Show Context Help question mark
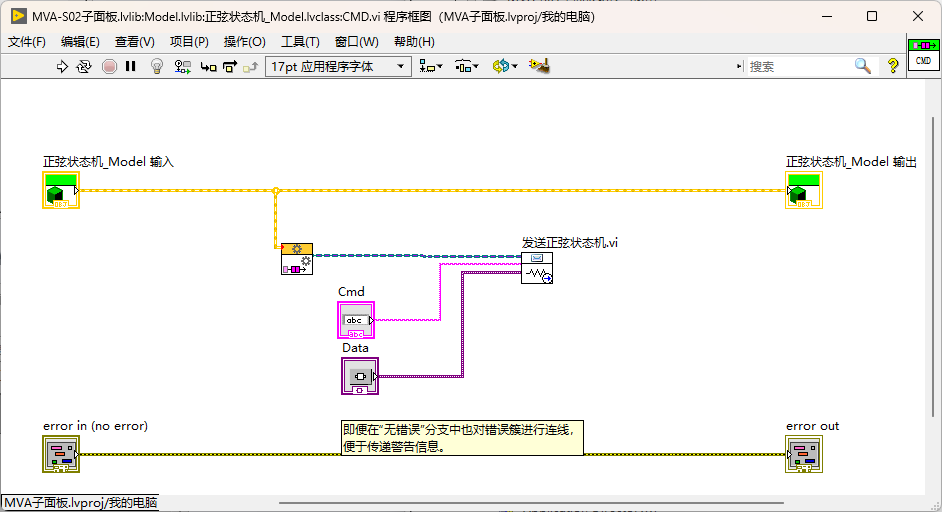Viewport: 942px width, 512px height. (893, 66)
